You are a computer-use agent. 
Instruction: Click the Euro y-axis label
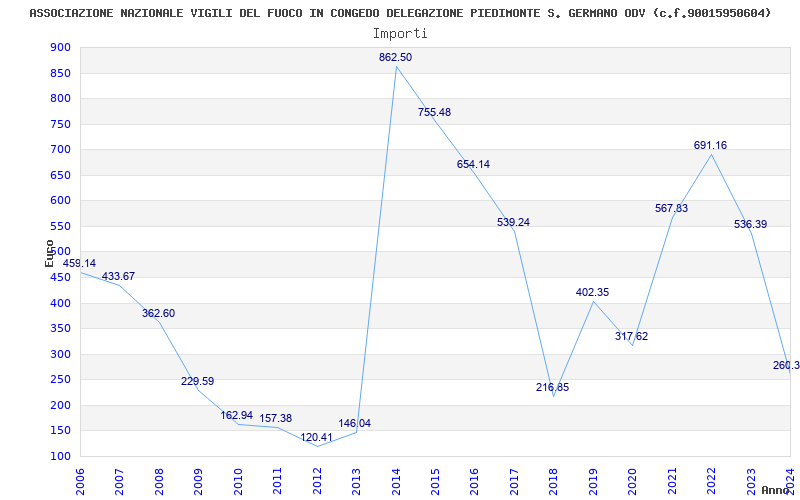[49, 253]
